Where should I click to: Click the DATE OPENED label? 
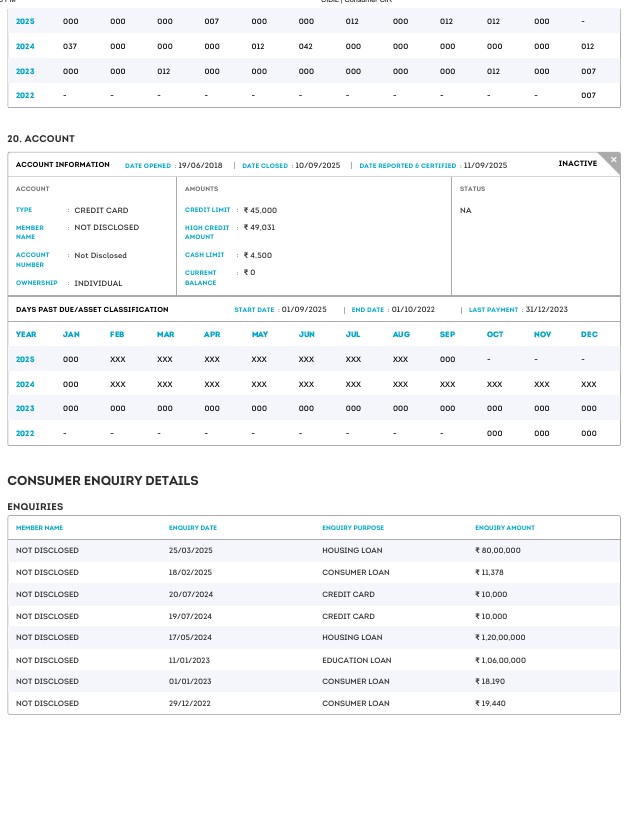pos(148,166)
